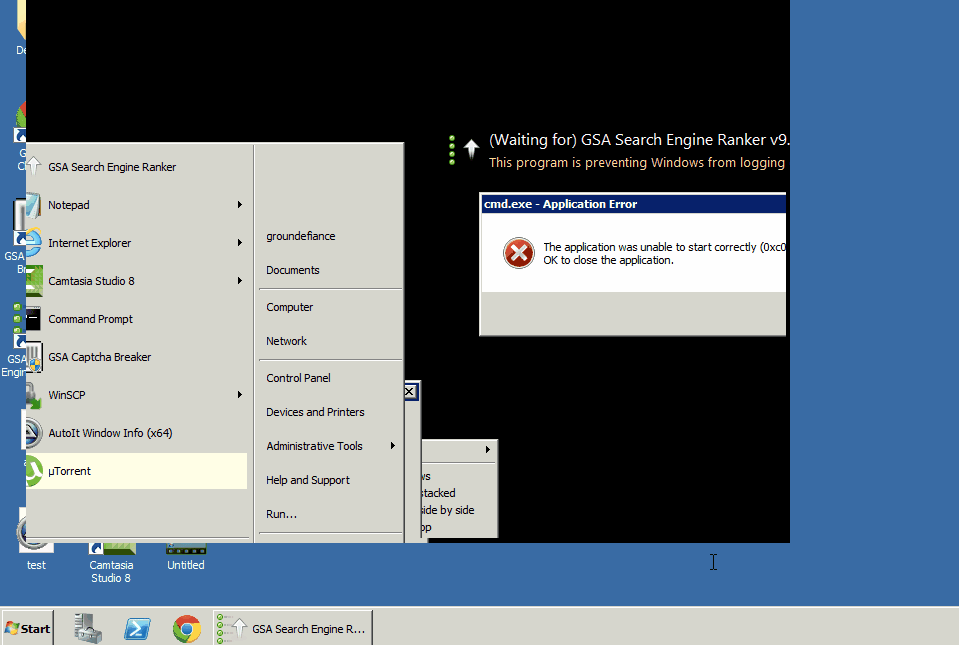This screenshot has width=959, height=645.
Task: Click the Command Prompt icon in the Start menu
Action: tap(34, 319)
